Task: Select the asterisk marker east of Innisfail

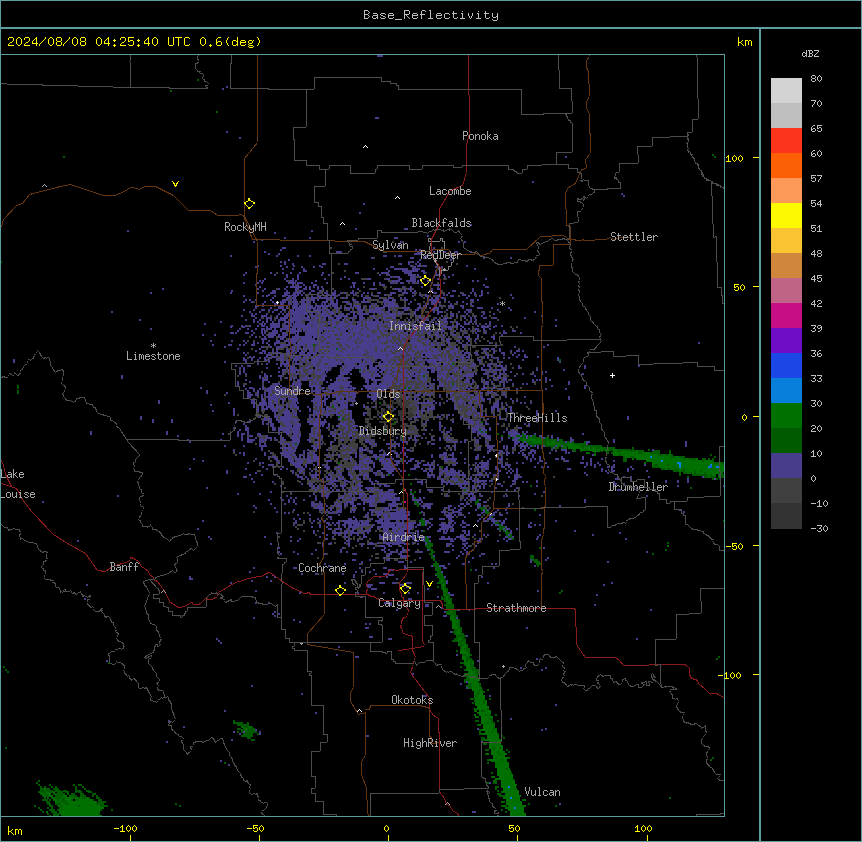Action: (x=502, y=303)
